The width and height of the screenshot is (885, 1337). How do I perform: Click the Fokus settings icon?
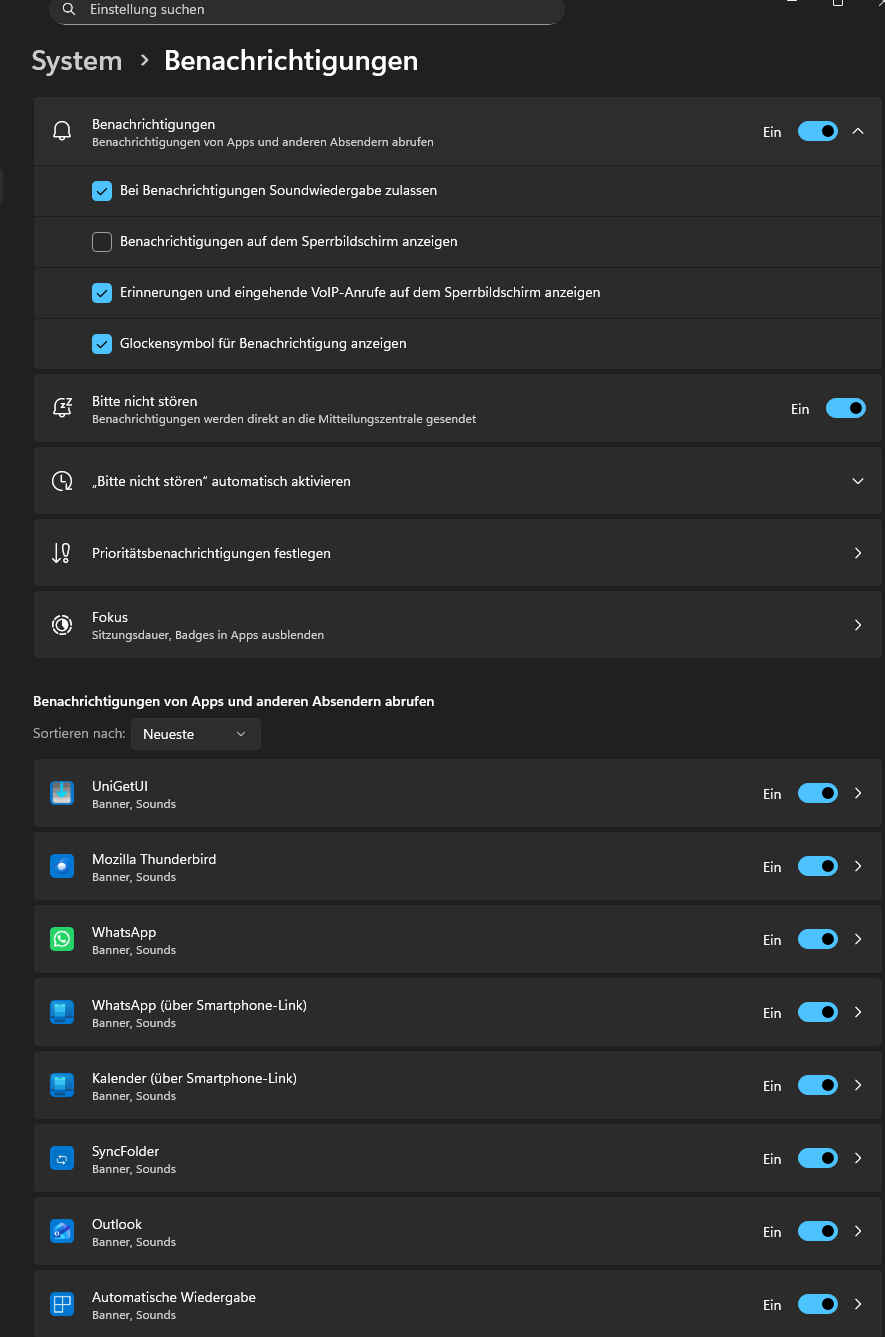point(62,625)
